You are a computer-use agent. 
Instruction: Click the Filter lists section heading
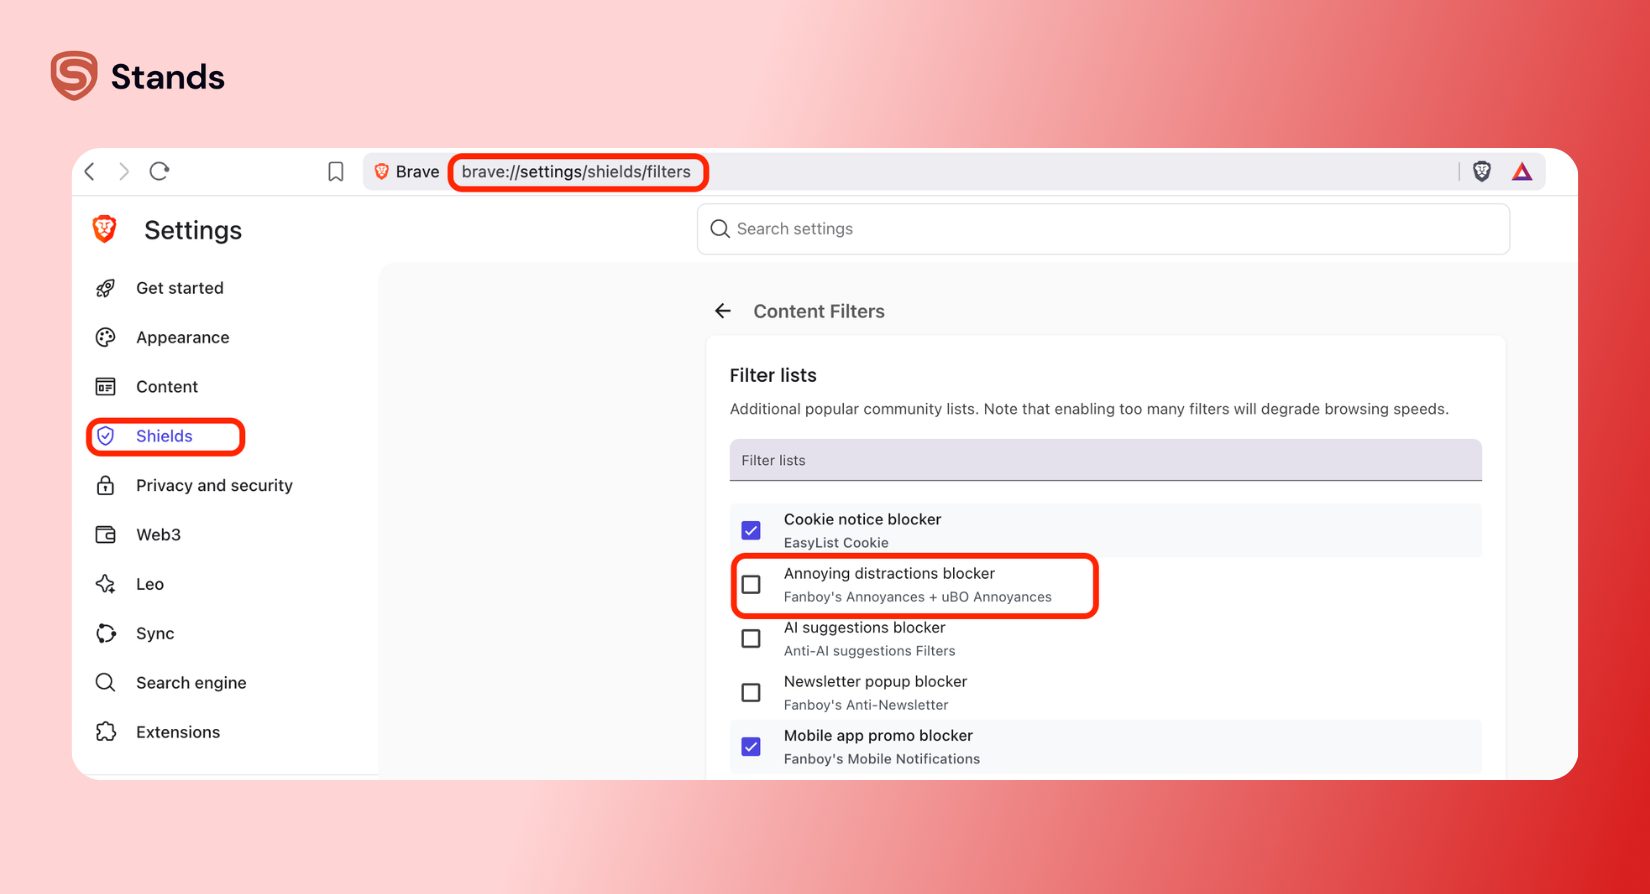pos(773,375)
